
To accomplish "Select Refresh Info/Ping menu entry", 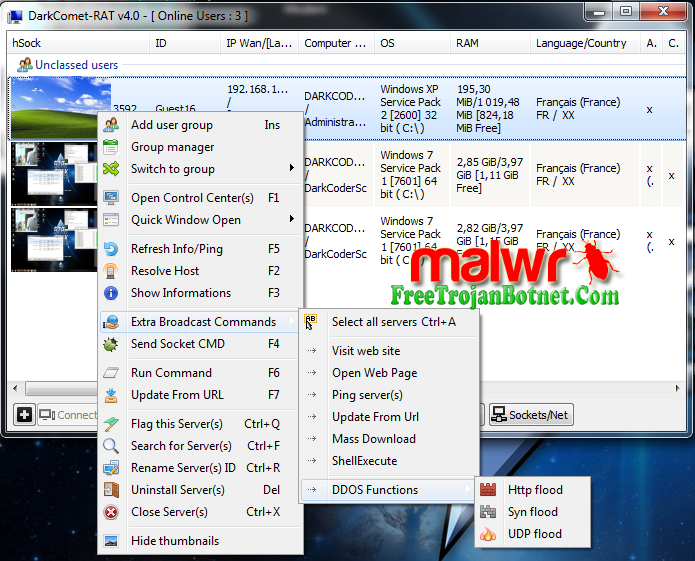I will pyautogui.click(x=201, y=249).
